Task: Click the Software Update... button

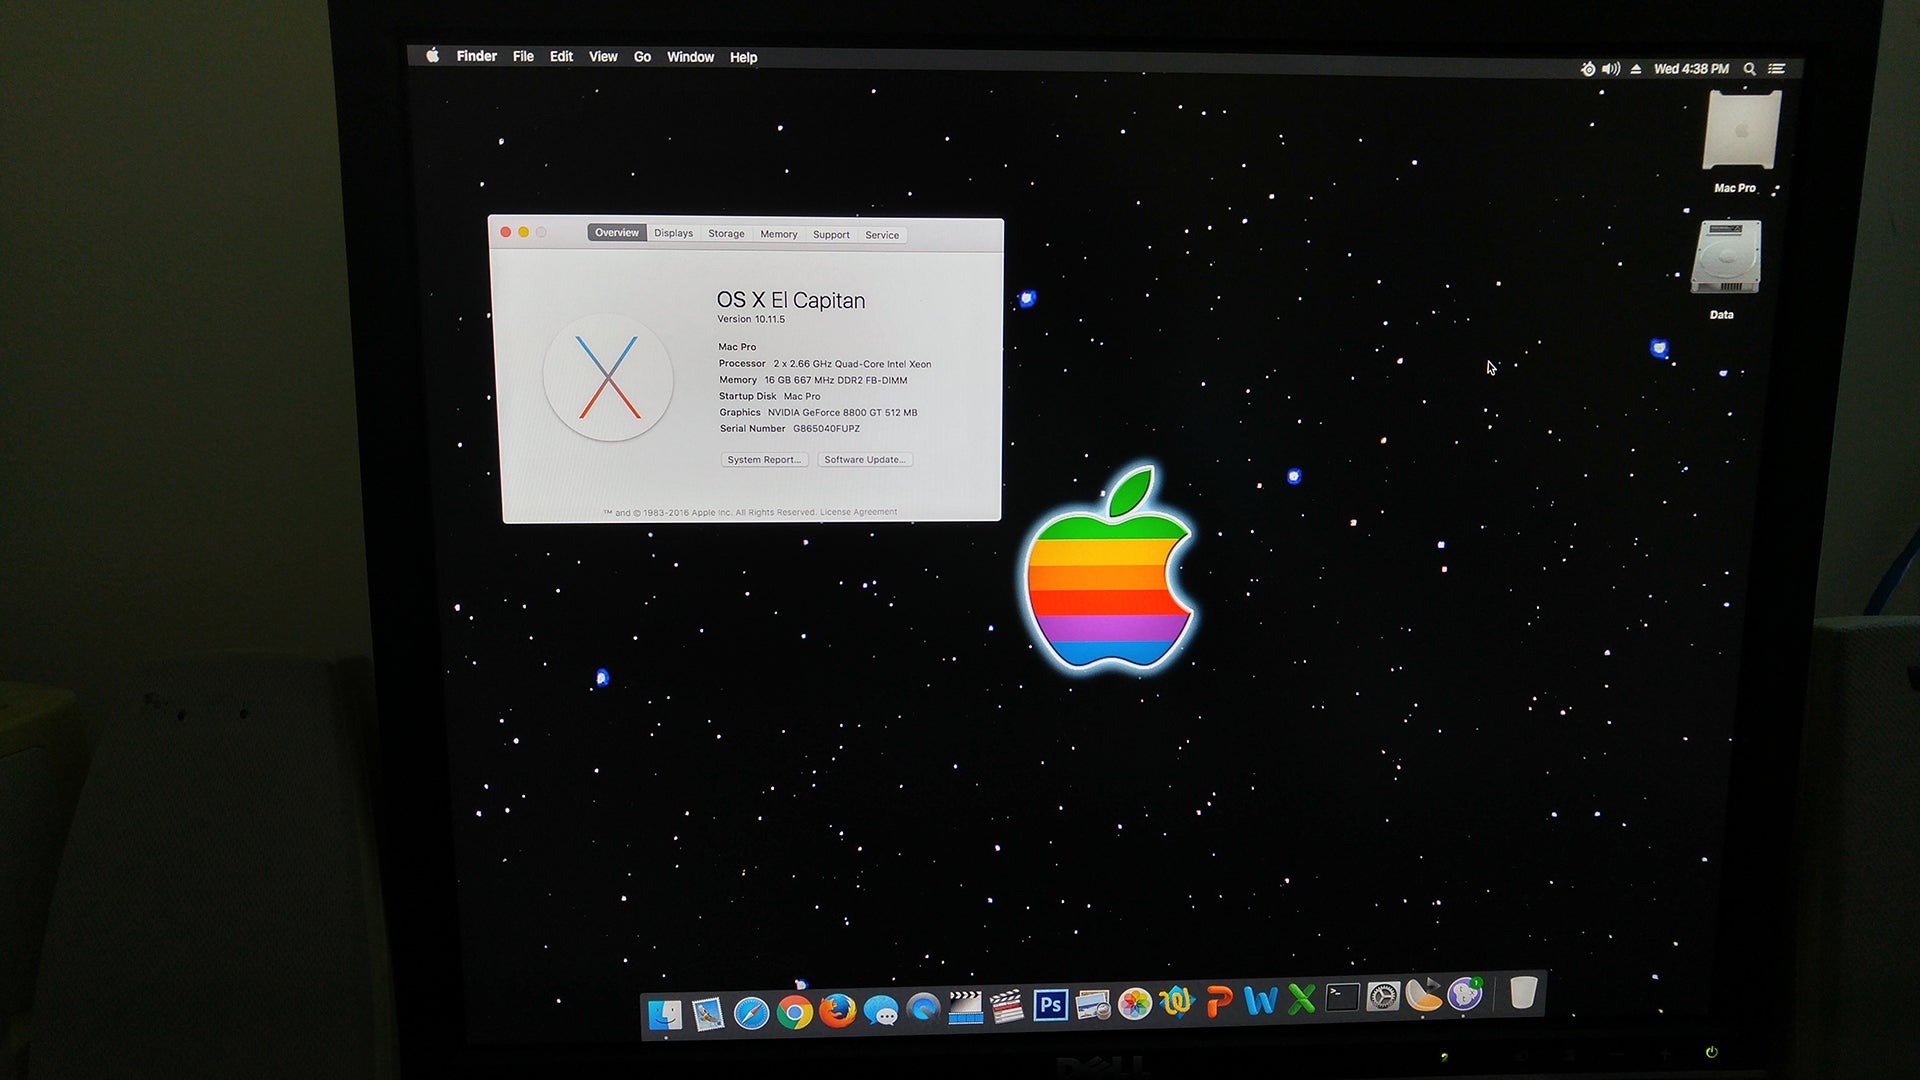Action: [865, 460]
